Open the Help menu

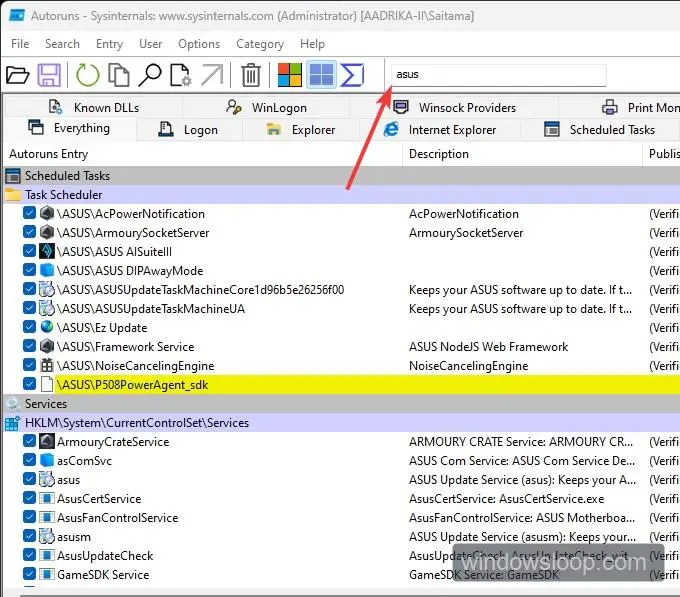pos(312,44)
